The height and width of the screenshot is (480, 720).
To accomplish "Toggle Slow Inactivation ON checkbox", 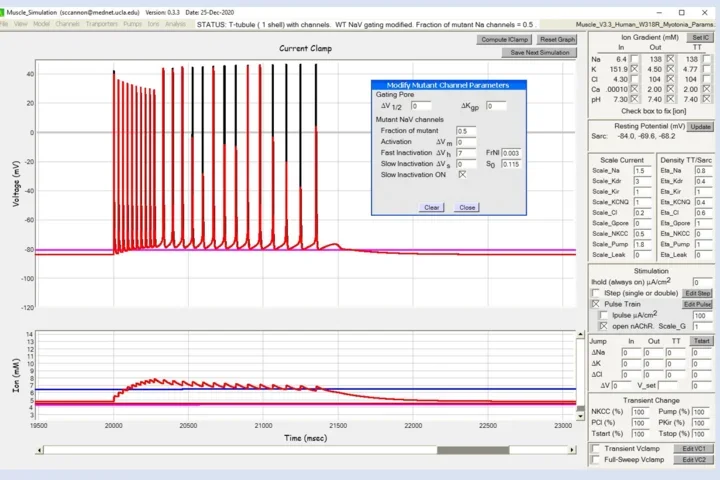I will click(462, 175).
